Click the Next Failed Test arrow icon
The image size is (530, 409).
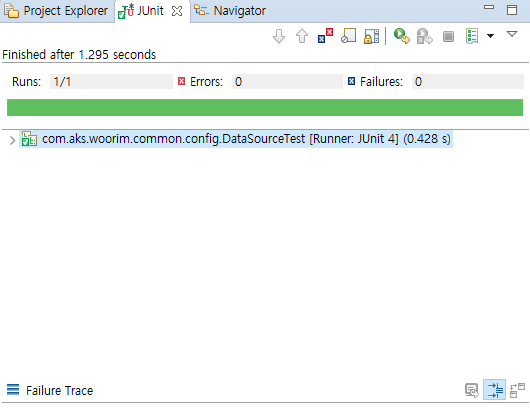click(279, 36)
